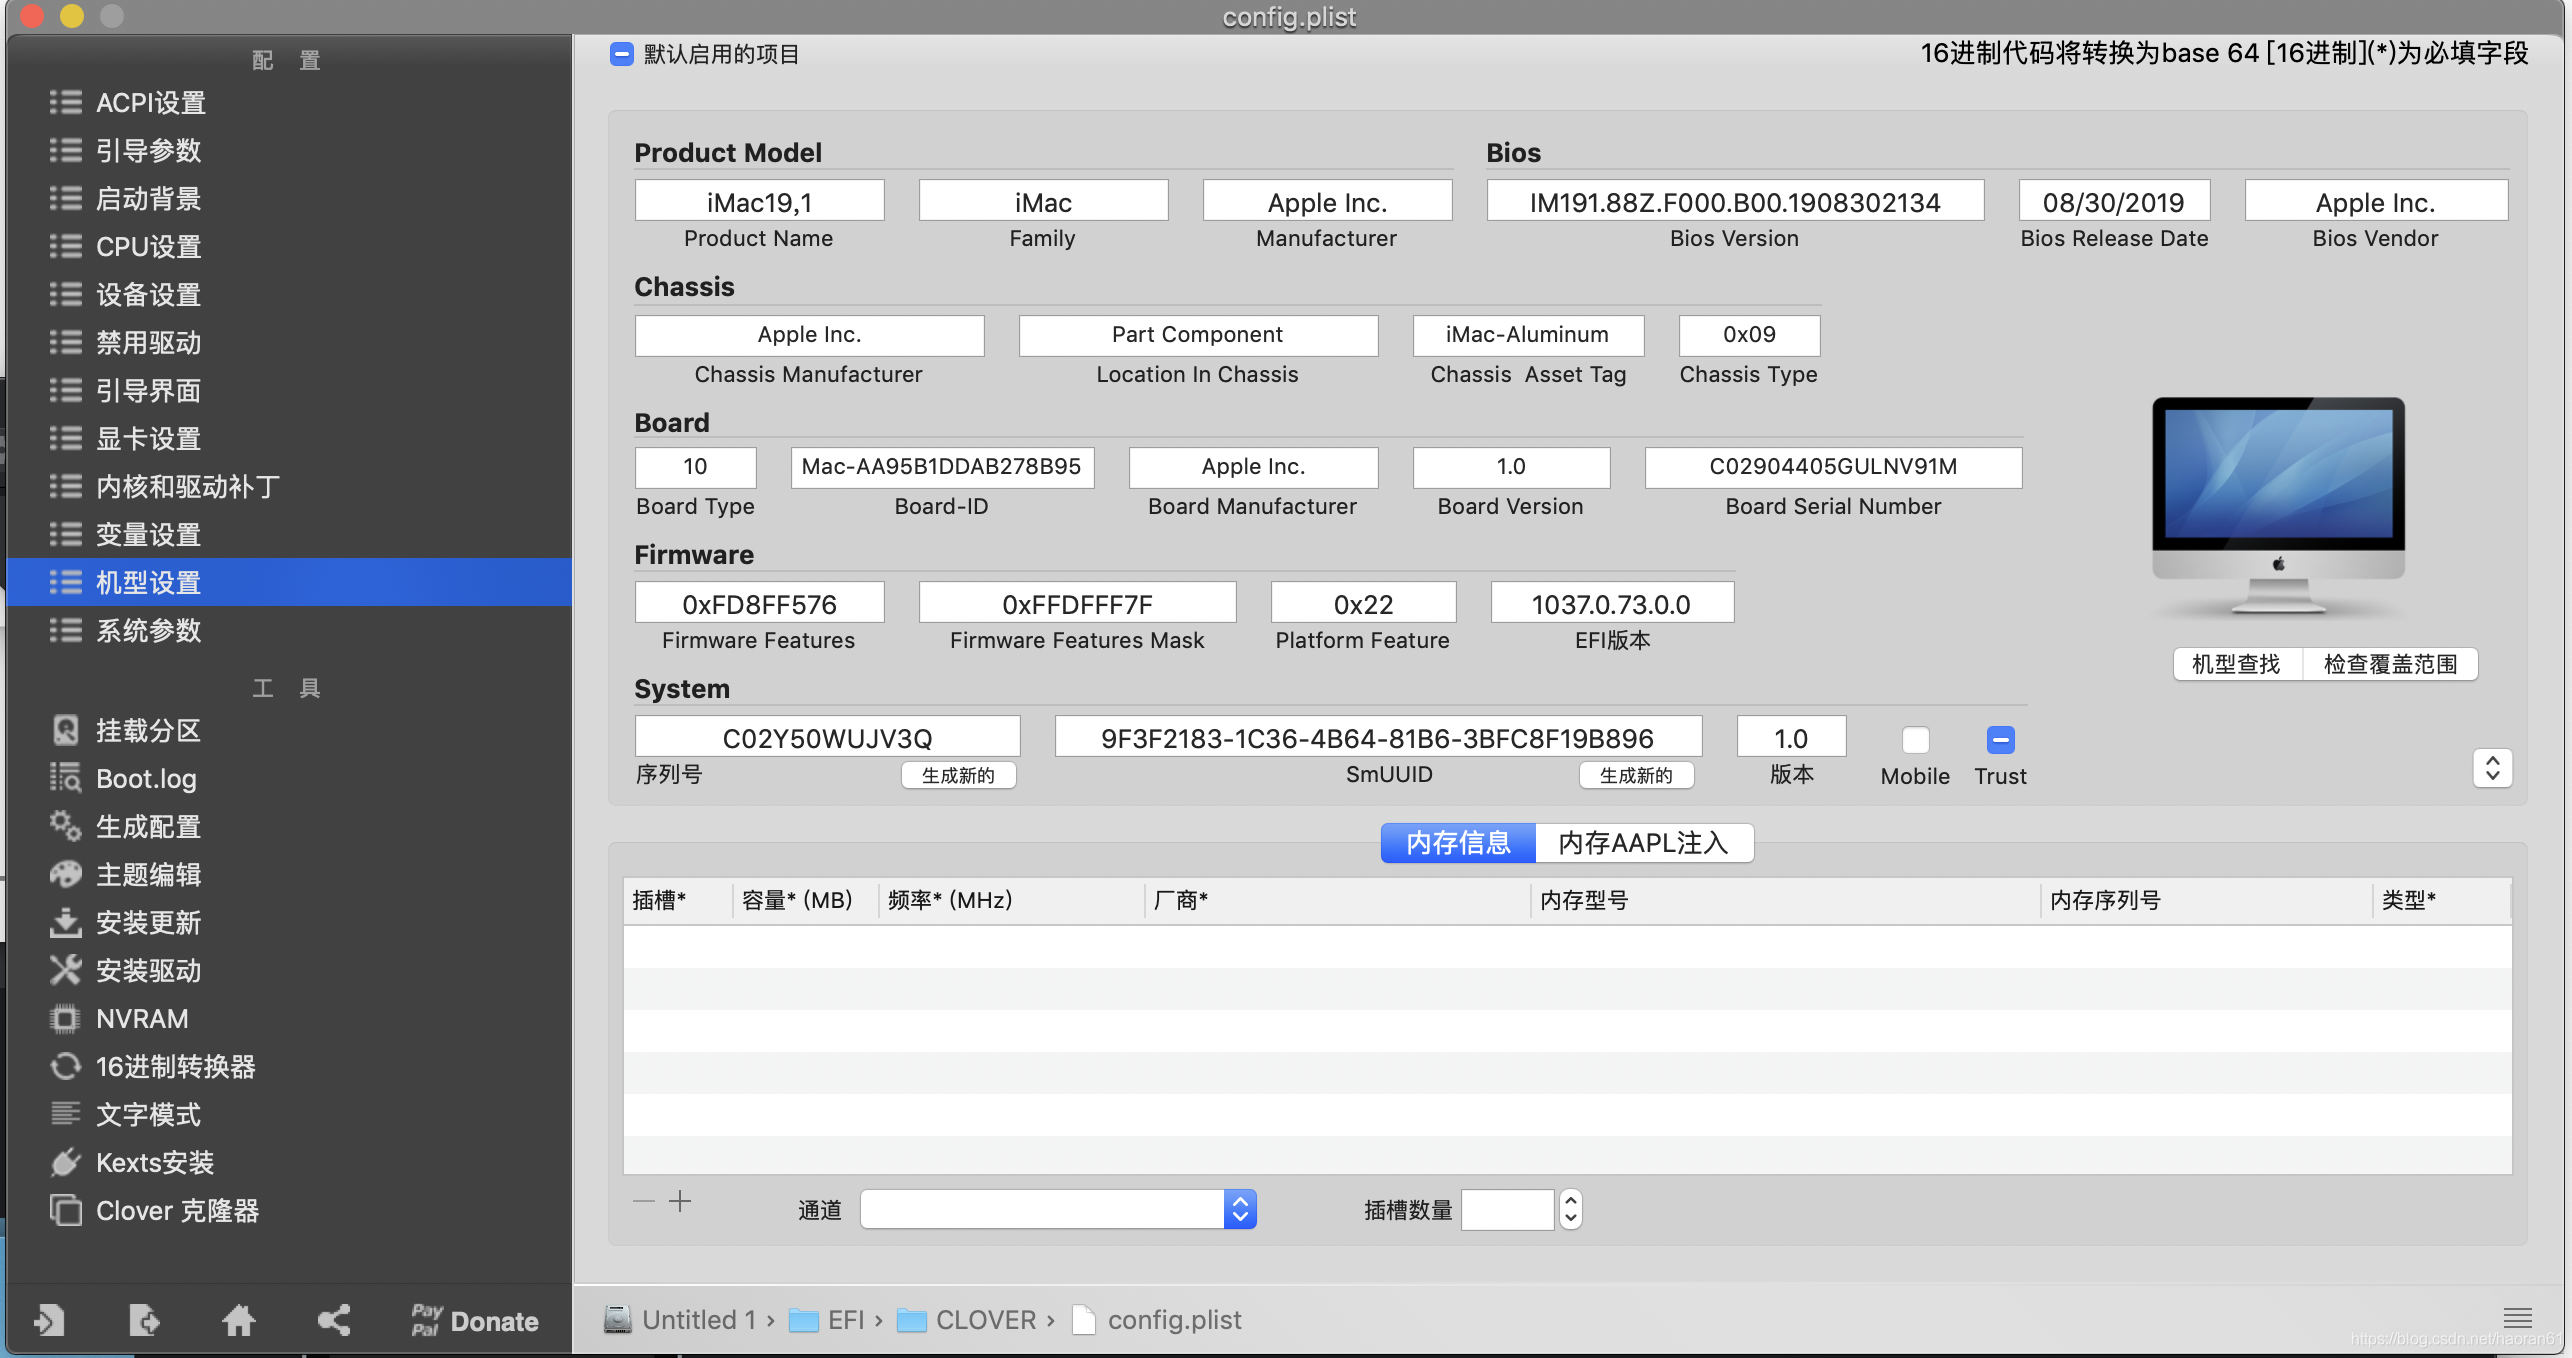The image size is (2572, 1358).
Task: Open the Mount partition (挂载分区) tool icon
Action: point(66,730)
